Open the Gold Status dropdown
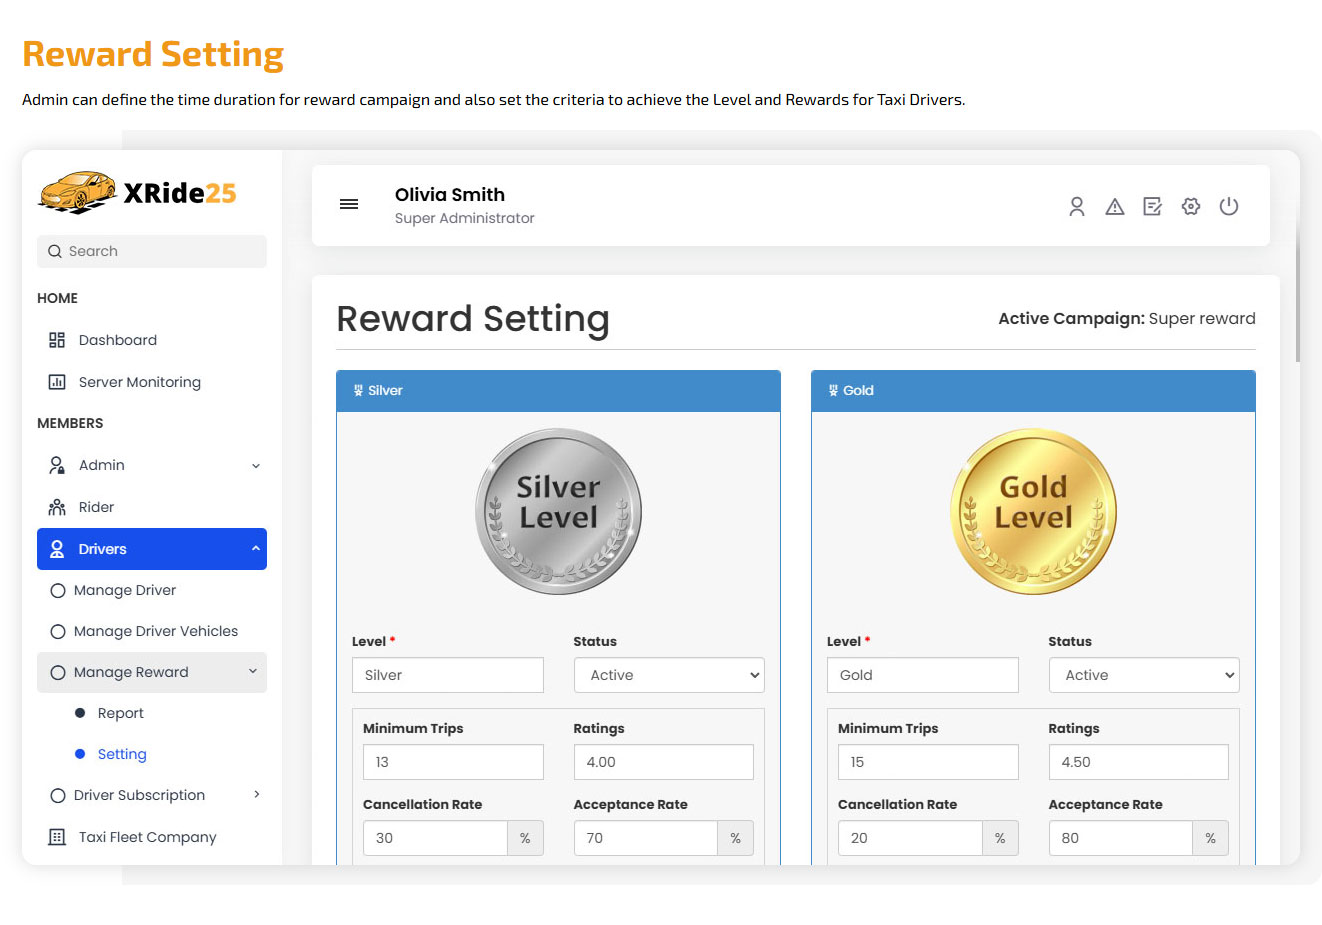Viewport: 1322px width, 925px height. [x=1144, y=675]
